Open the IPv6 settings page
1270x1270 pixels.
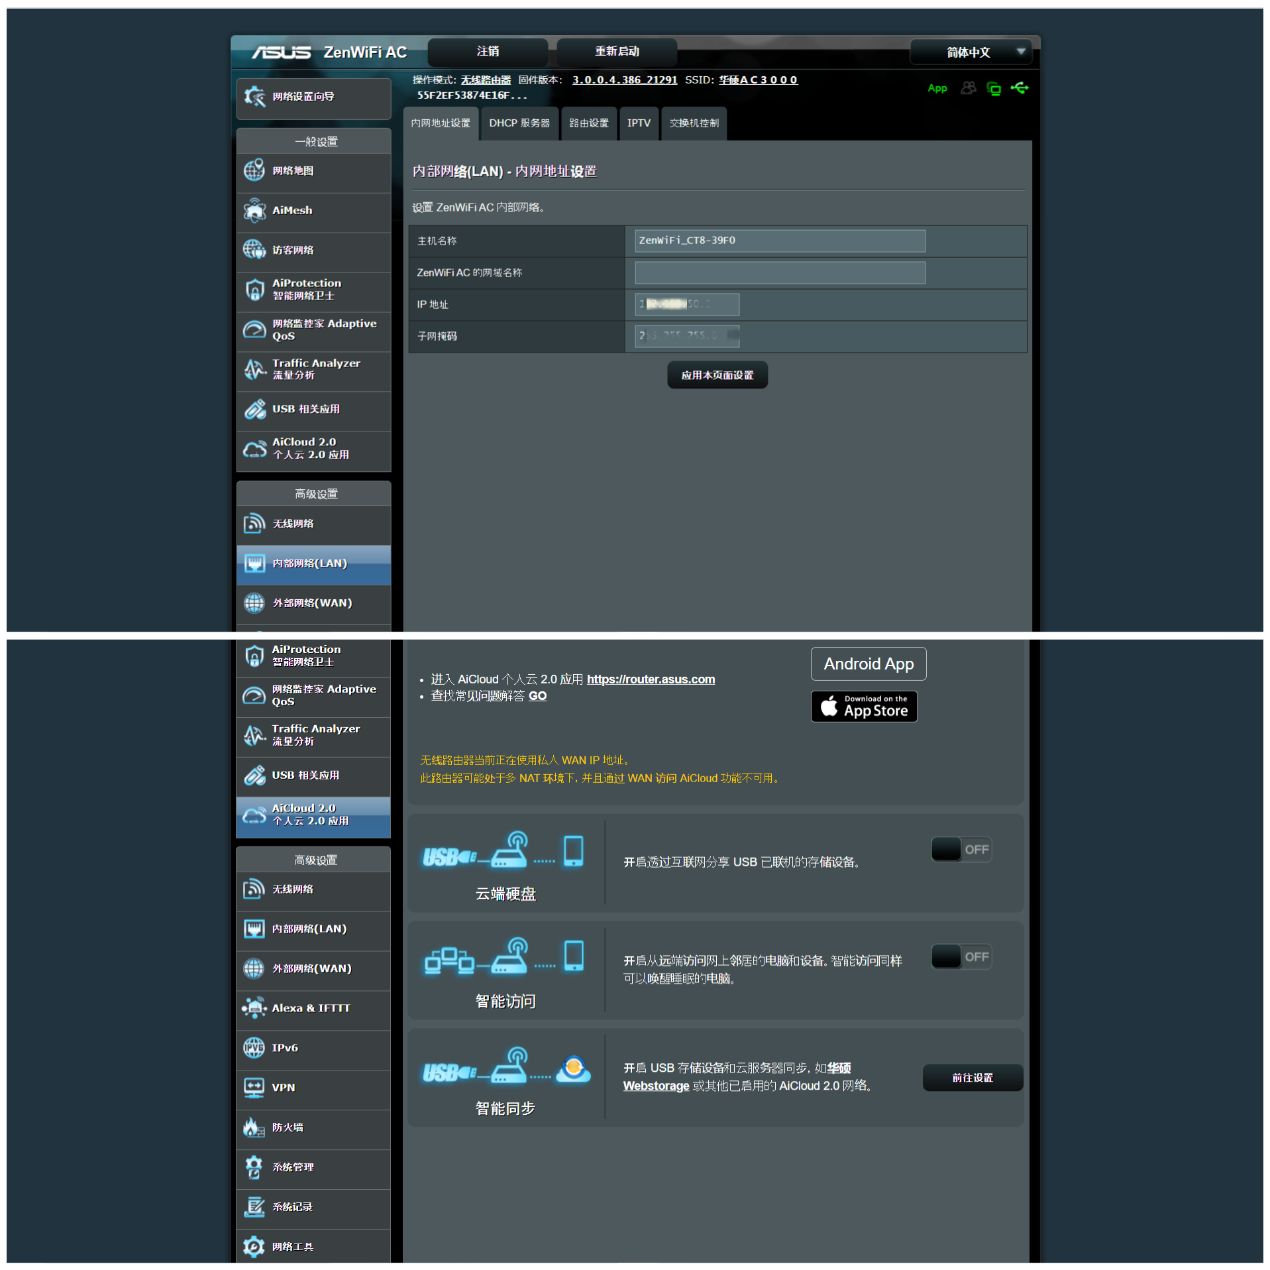click(x=314, y=1048)
